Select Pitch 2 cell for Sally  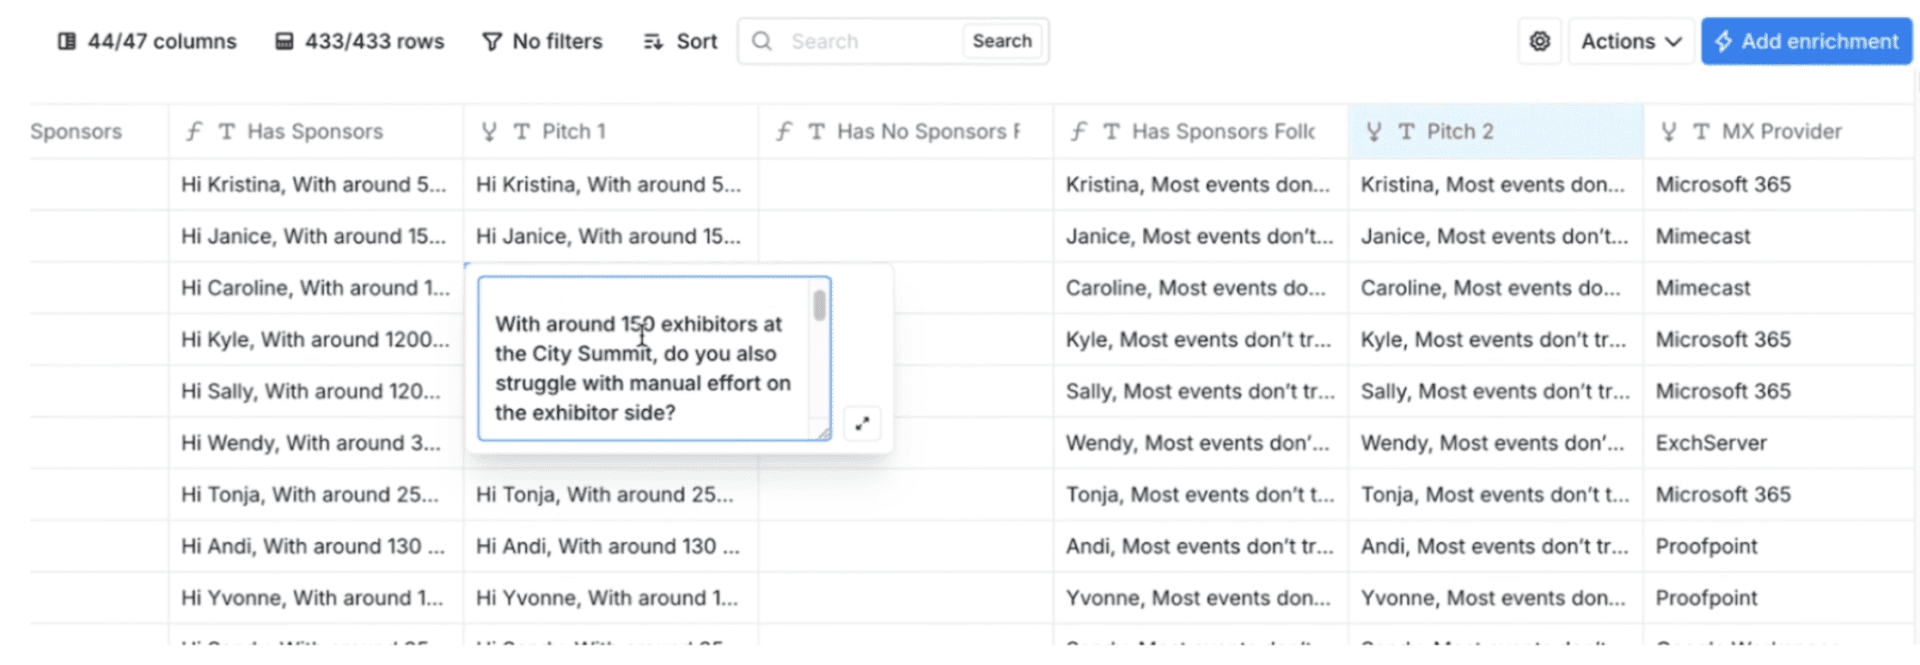coord(1496,391)
